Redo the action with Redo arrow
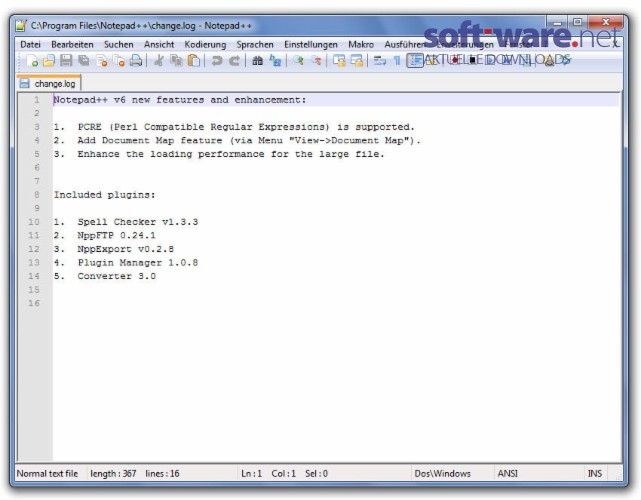This screenshot has width=641, height=500. click(x=234, y=61)
